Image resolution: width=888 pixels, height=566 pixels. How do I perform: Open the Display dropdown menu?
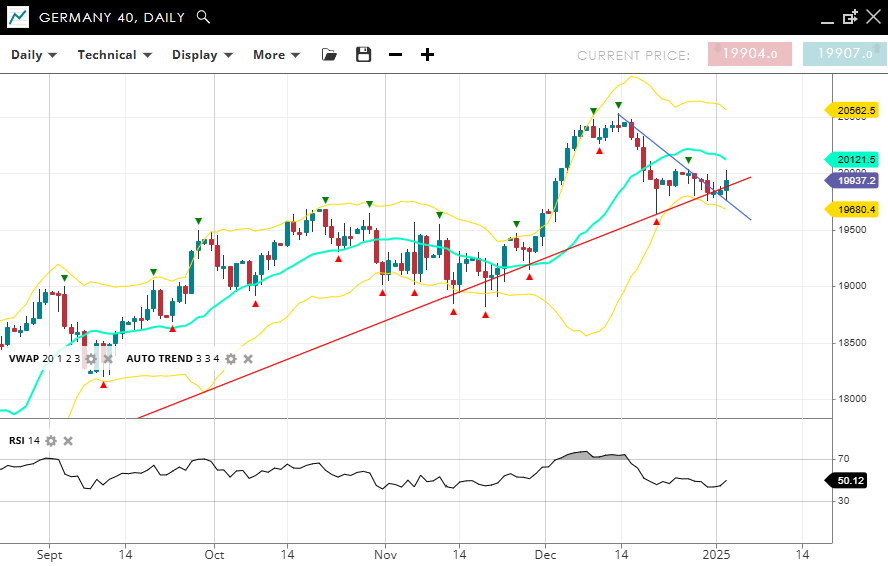pyautogui.click(x=202, y=55)
